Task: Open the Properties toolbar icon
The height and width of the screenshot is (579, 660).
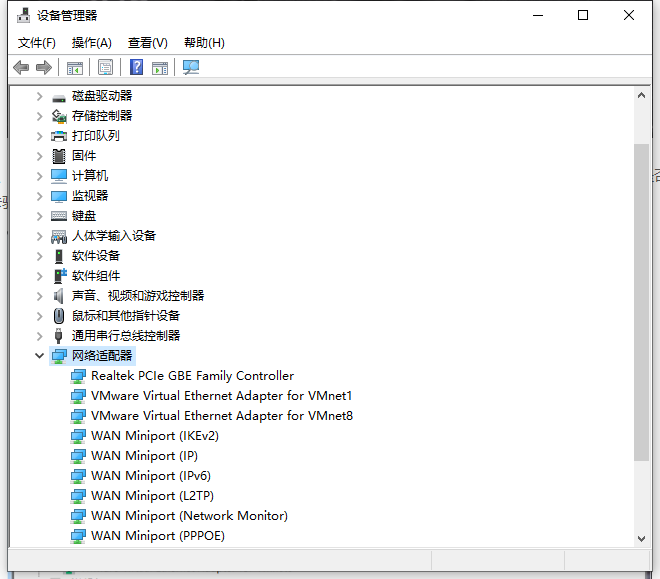Action: tap(105, 67)
